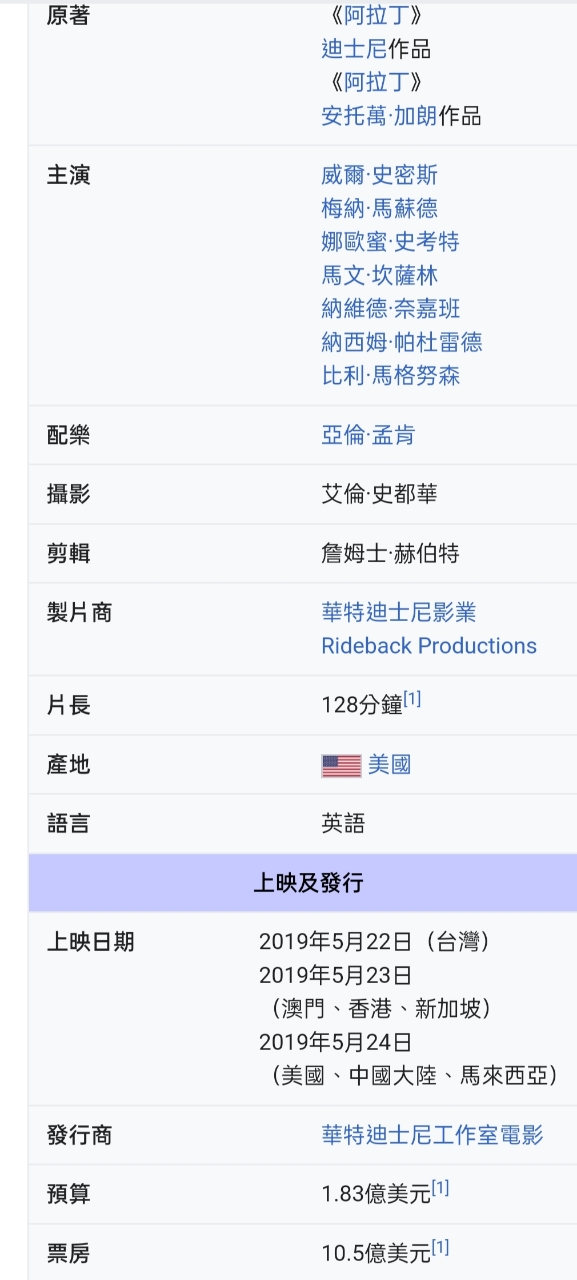The width and height of the screenshot is (577, 1280).
Task: Click citation [1] beside 1.83億美元
Action: tap(440, 1188)
